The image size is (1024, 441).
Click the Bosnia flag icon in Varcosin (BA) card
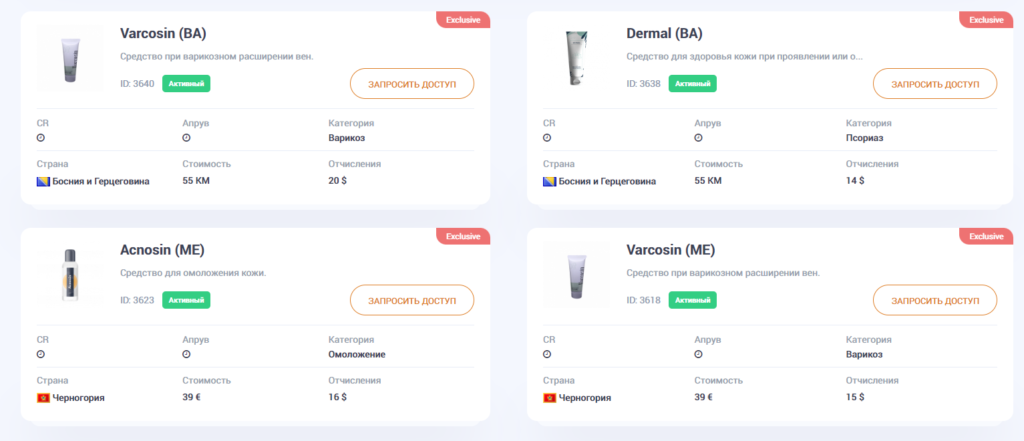click(x=43, y=182)
